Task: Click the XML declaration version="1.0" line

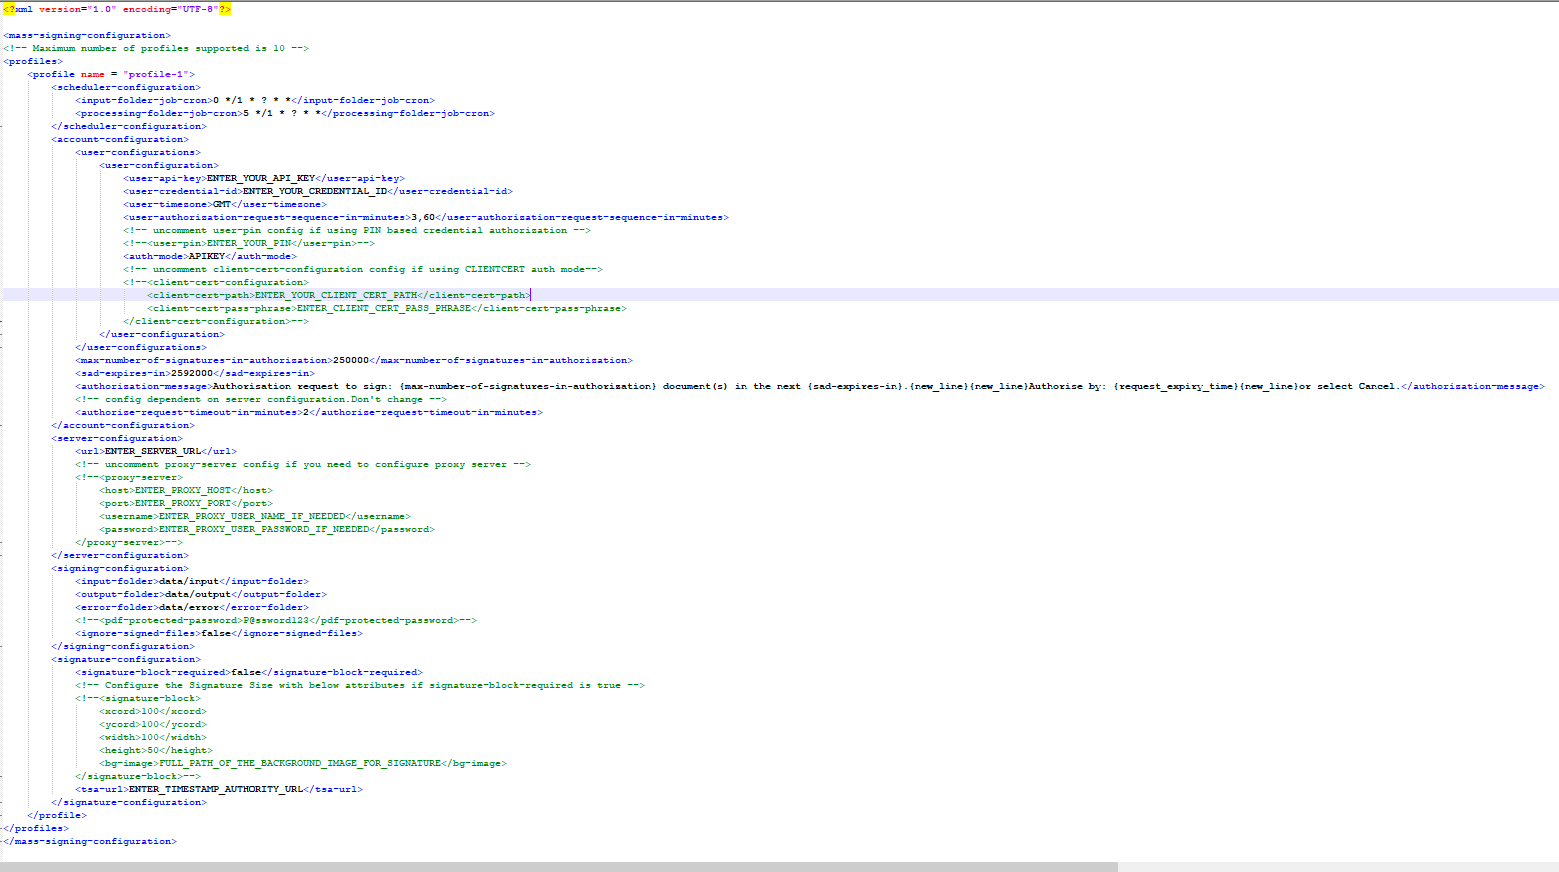Action: point(117,9)
